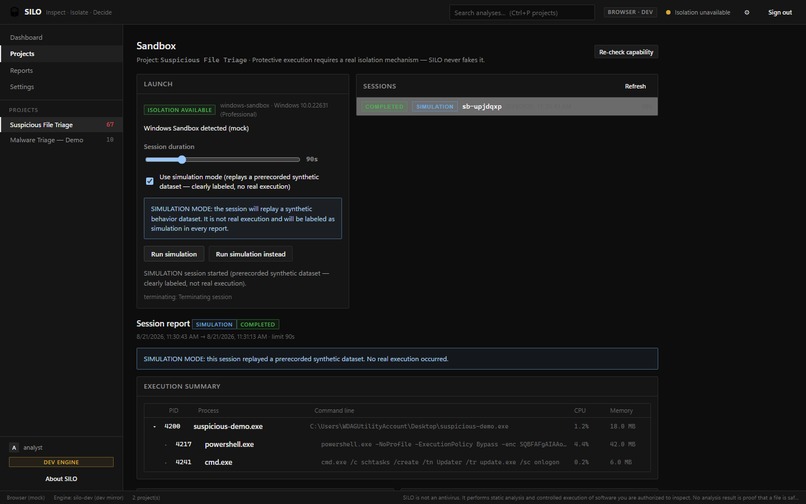Click the COMPLETED badge in Session report
The width and height of the screenshot is (806, 504).
pos(258,325)
